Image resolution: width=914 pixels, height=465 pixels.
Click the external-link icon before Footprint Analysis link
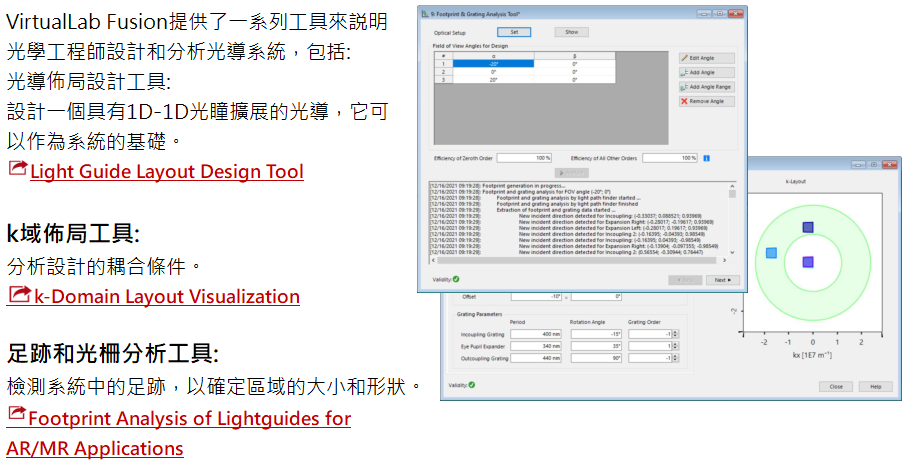click(x=17, y=415)
